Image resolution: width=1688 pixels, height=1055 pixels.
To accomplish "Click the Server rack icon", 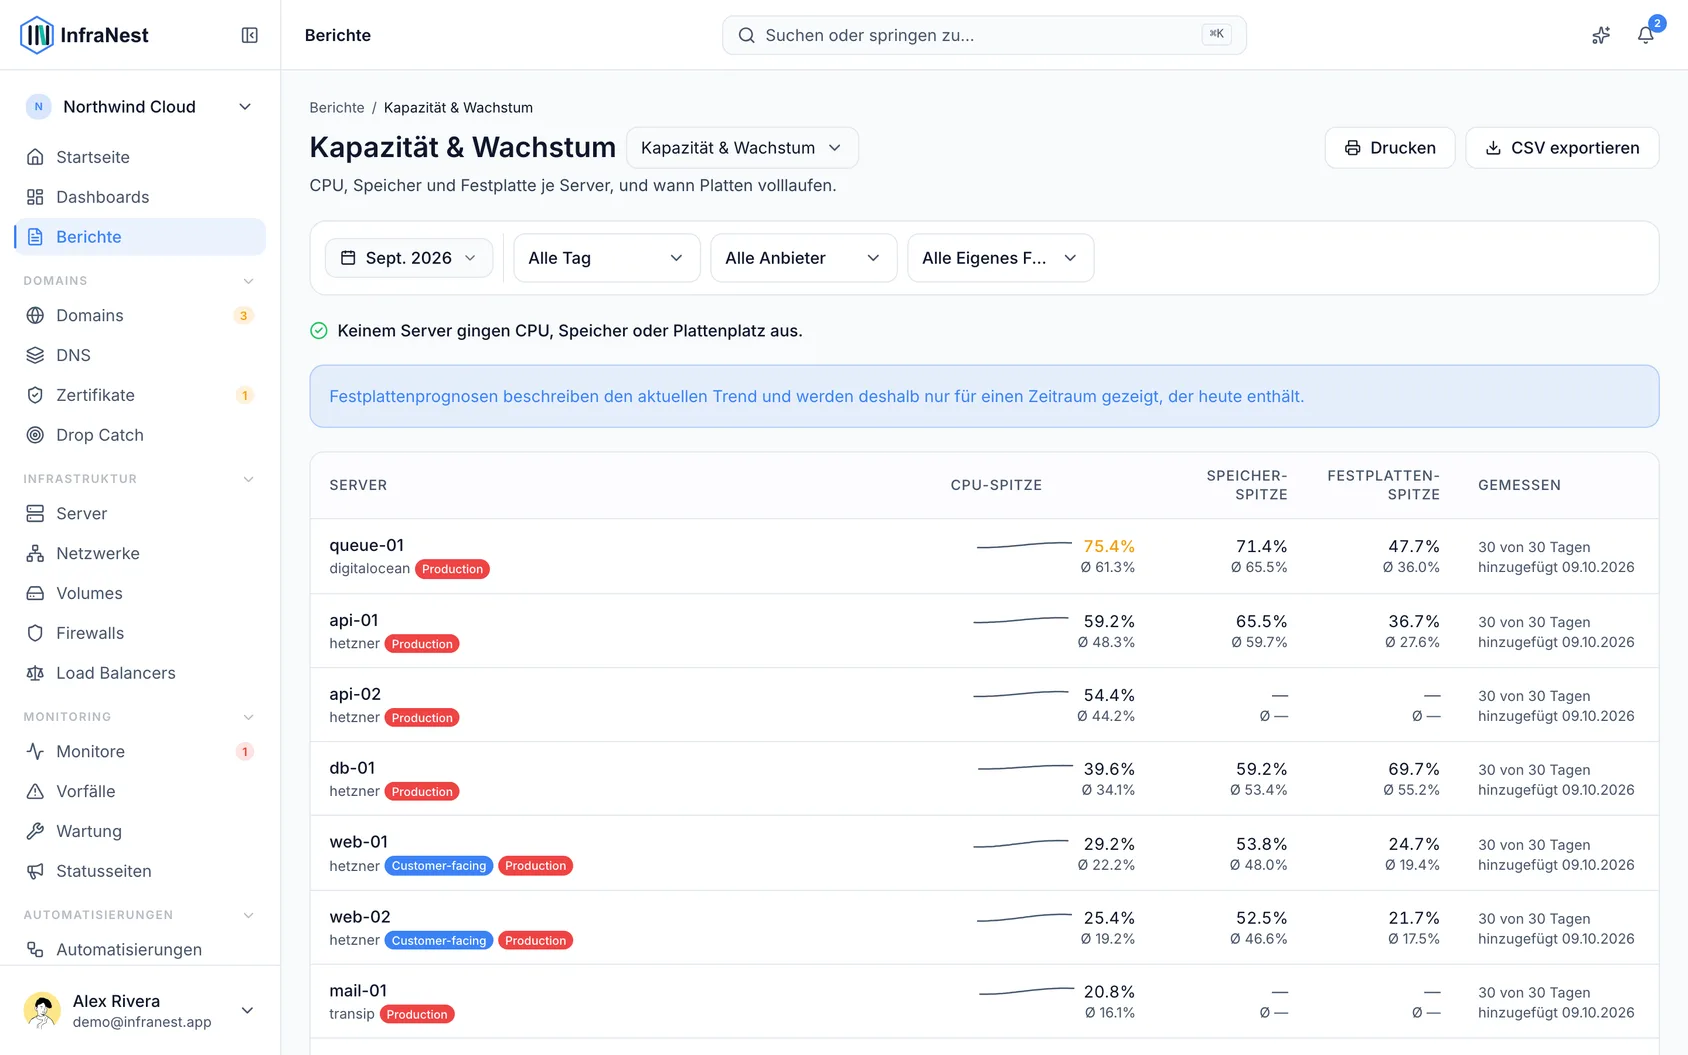I will [35, 513].
